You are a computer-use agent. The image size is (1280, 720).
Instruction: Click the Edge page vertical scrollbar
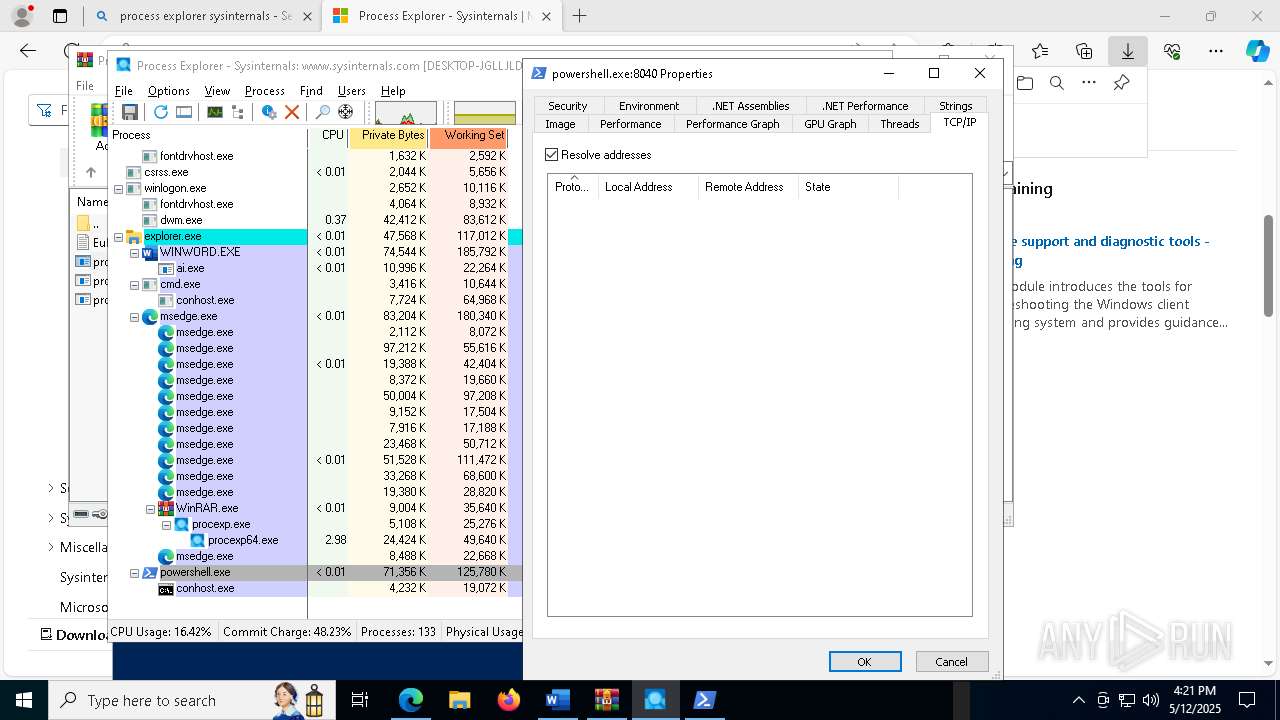(1269, 265)
